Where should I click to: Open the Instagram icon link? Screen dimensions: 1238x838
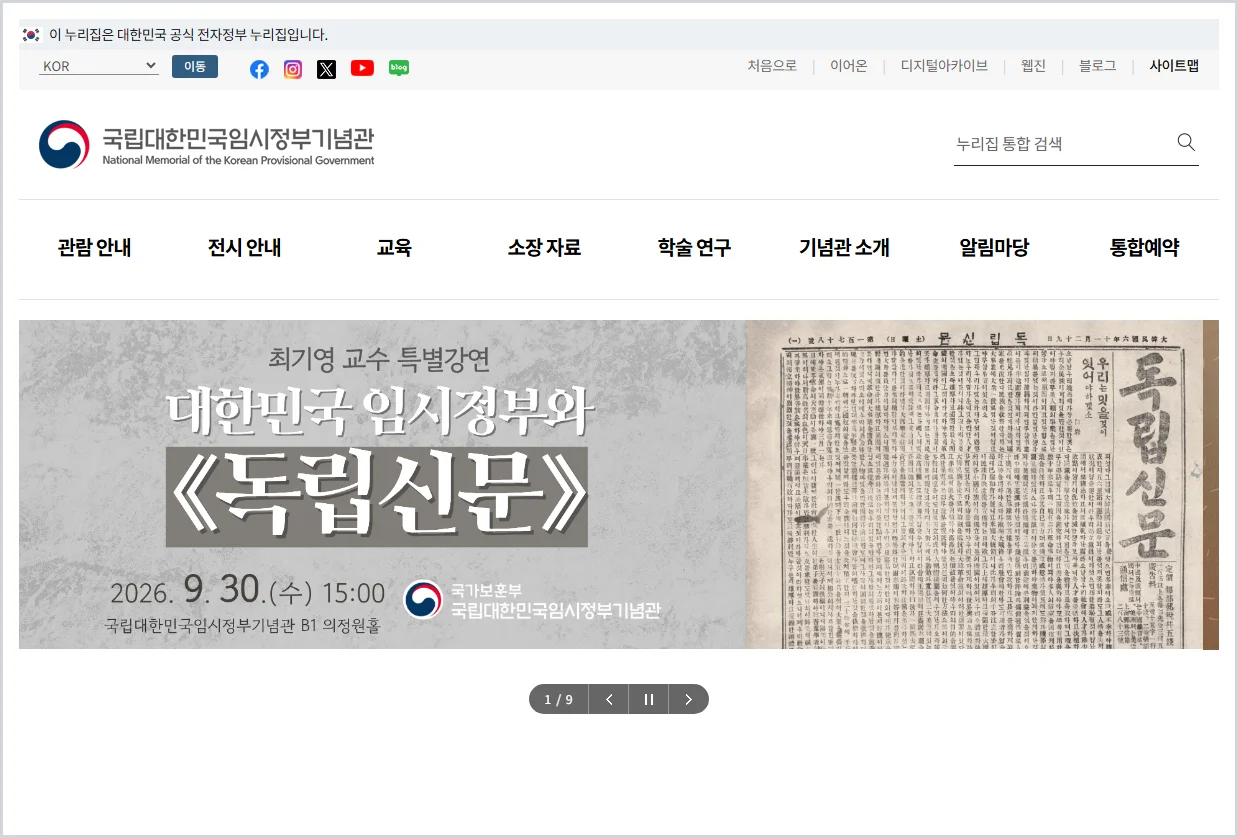coord(293,69)
